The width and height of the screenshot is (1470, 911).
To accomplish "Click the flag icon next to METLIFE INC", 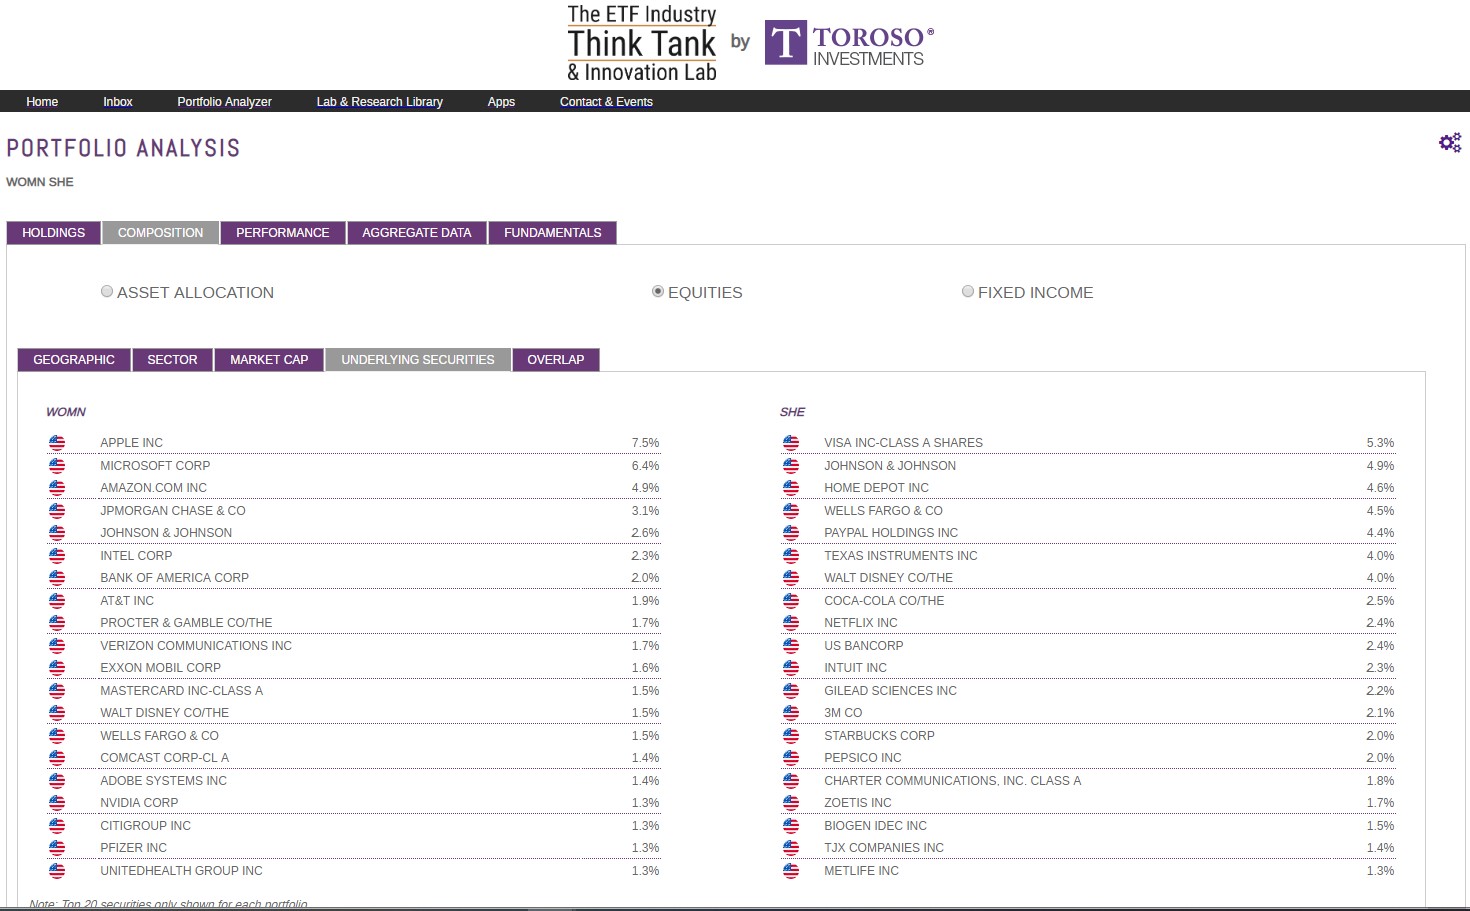I will (791, 871).
